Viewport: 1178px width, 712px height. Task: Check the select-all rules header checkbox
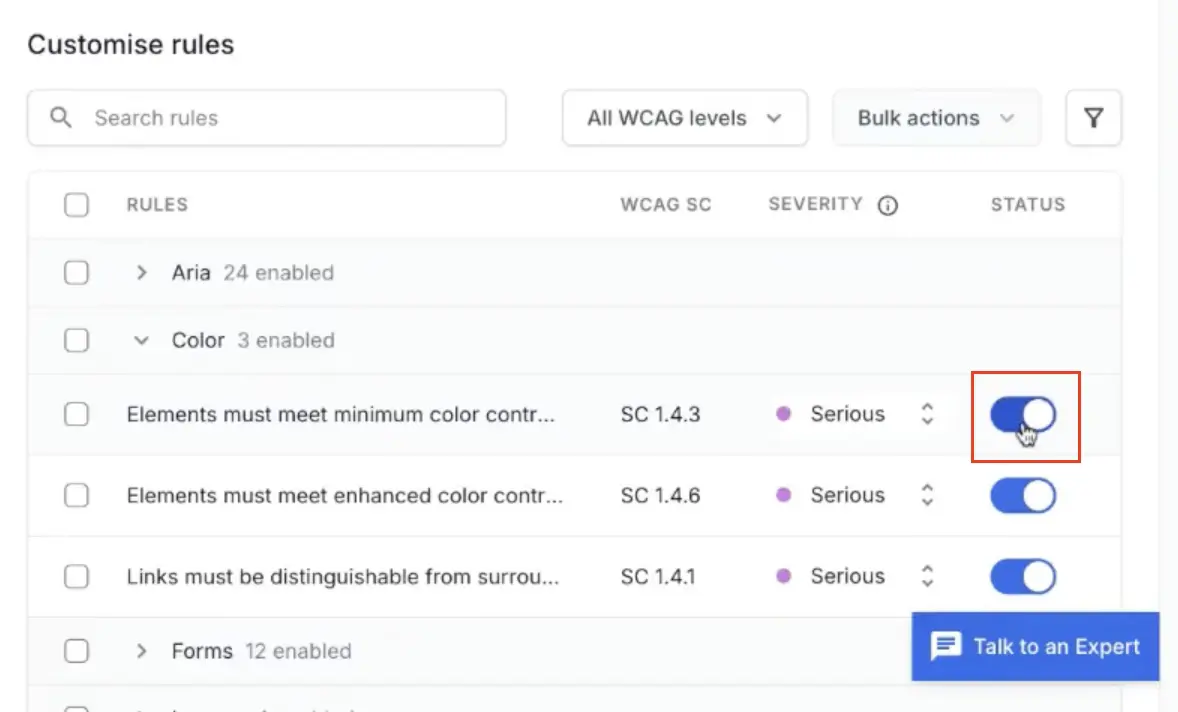(76, 205)
